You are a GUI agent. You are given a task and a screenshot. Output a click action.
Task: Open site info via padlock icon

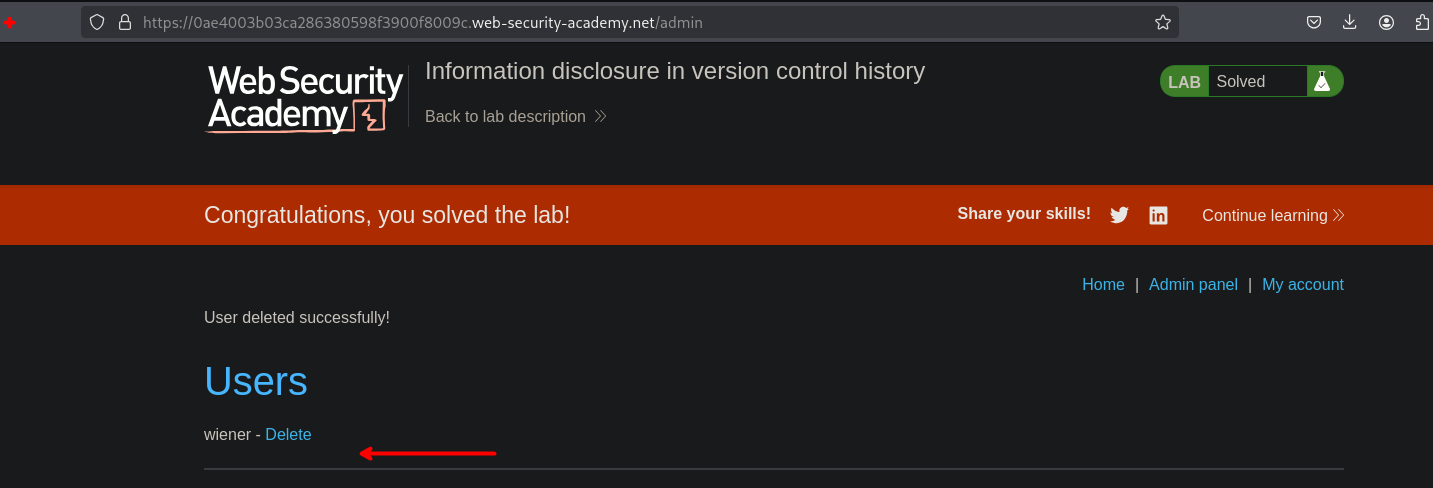pos(124,22)
